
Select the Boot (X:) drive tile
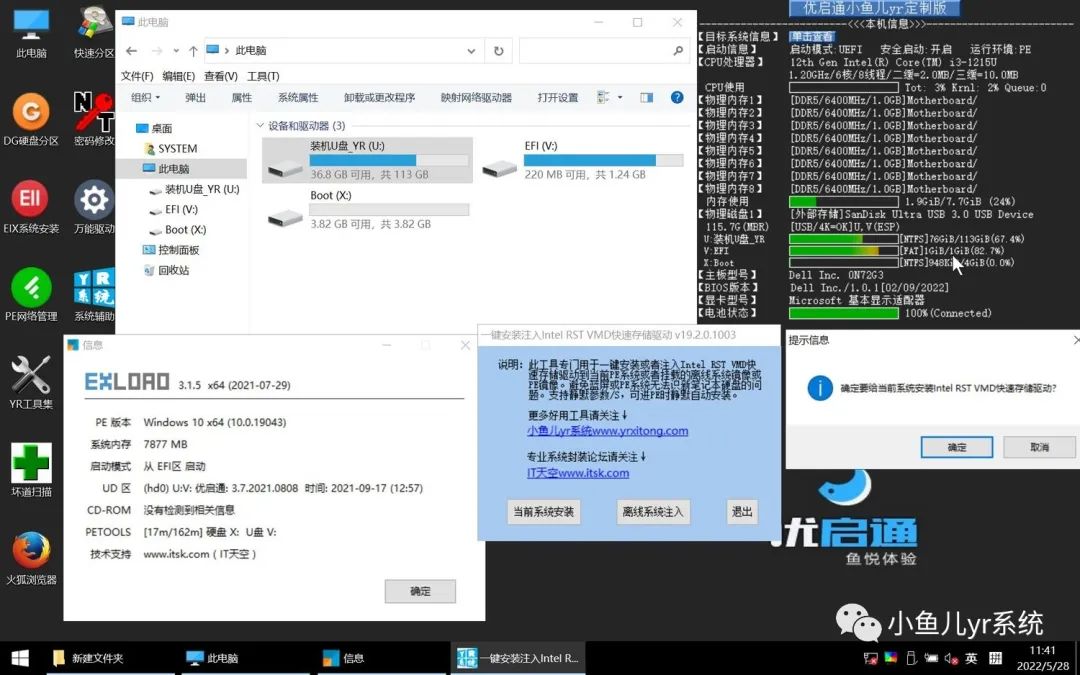click(367, 209)
